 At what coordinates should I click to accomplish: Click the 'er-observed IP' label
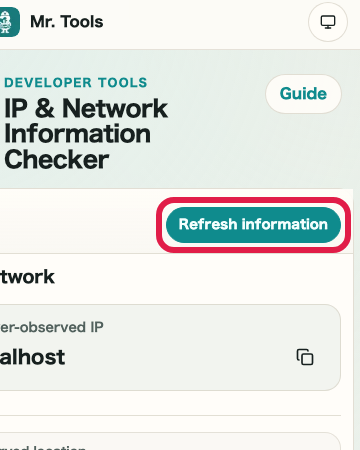52,327
